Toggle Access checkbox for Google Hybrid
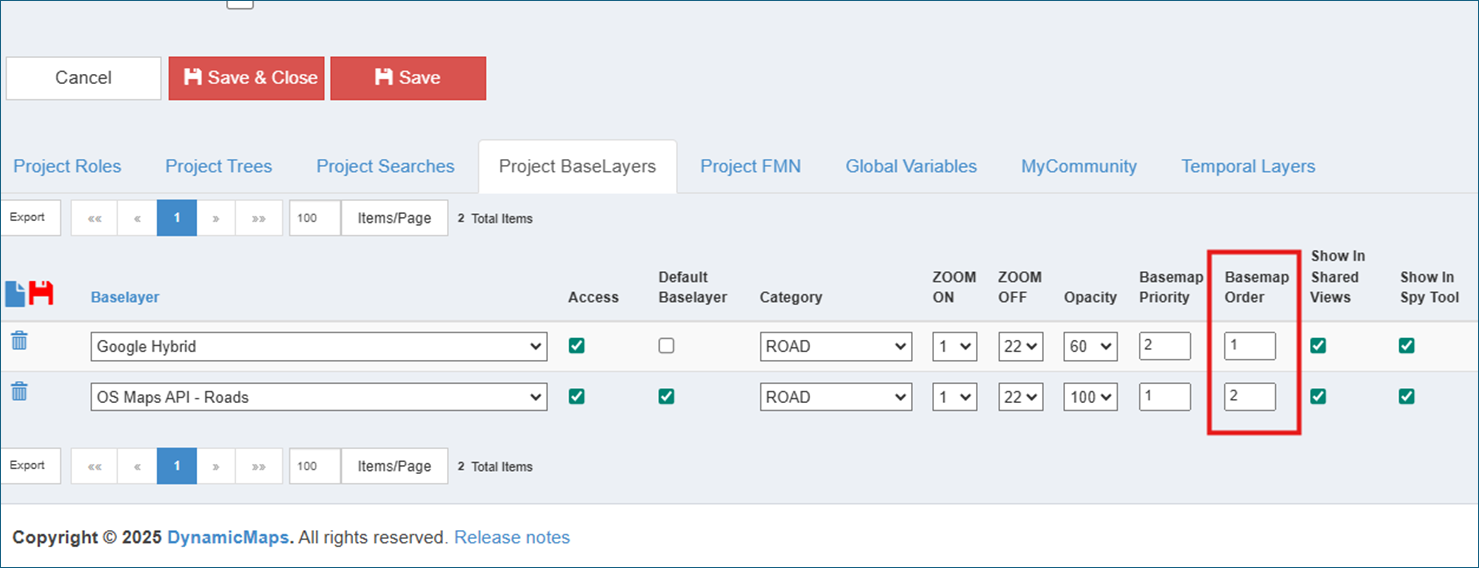This screenshot has height=568, width=1479. pos(576,346)
